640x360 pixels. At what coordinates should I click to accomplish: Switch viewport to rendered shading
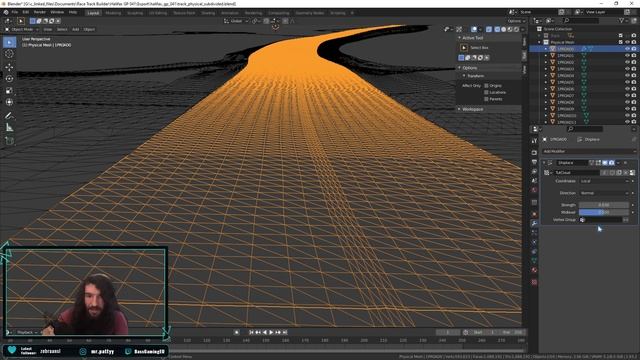516,29
